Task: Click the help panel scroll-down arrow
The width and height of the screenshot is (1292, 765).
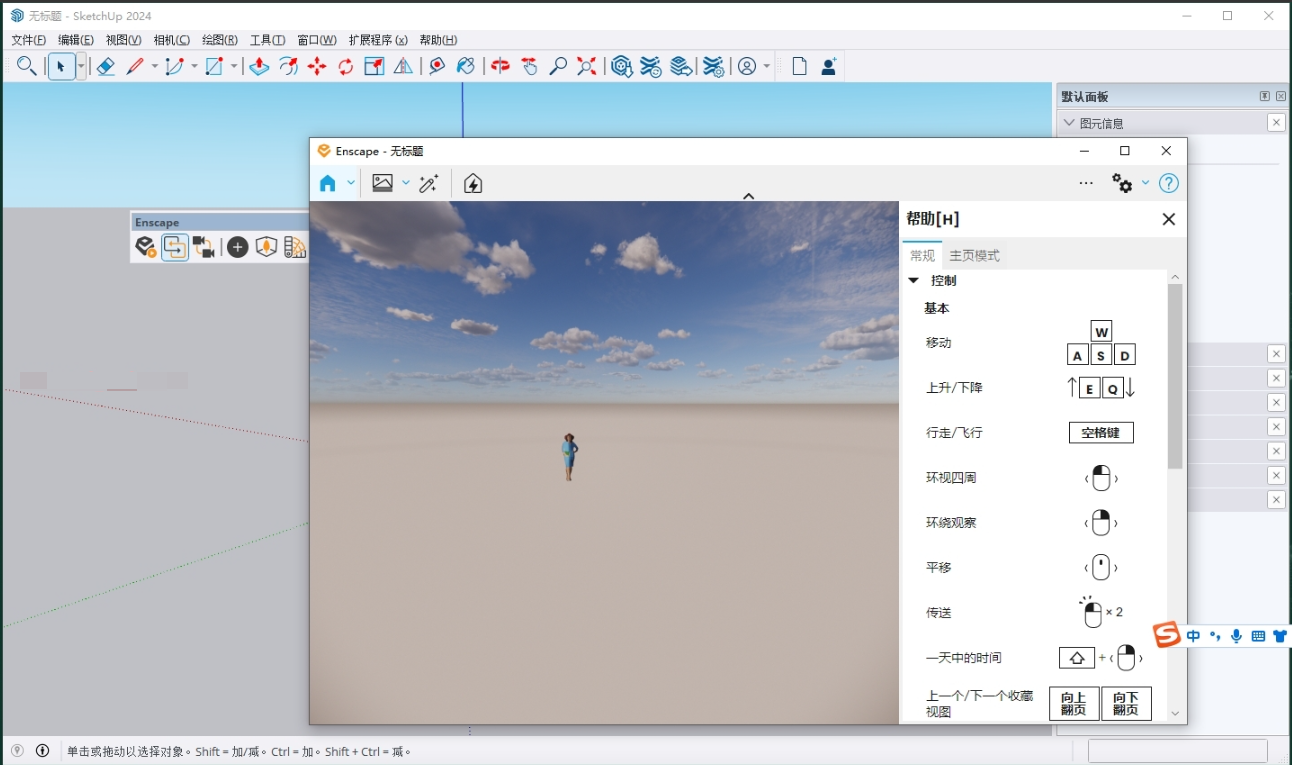Action: click(1175, 714)
